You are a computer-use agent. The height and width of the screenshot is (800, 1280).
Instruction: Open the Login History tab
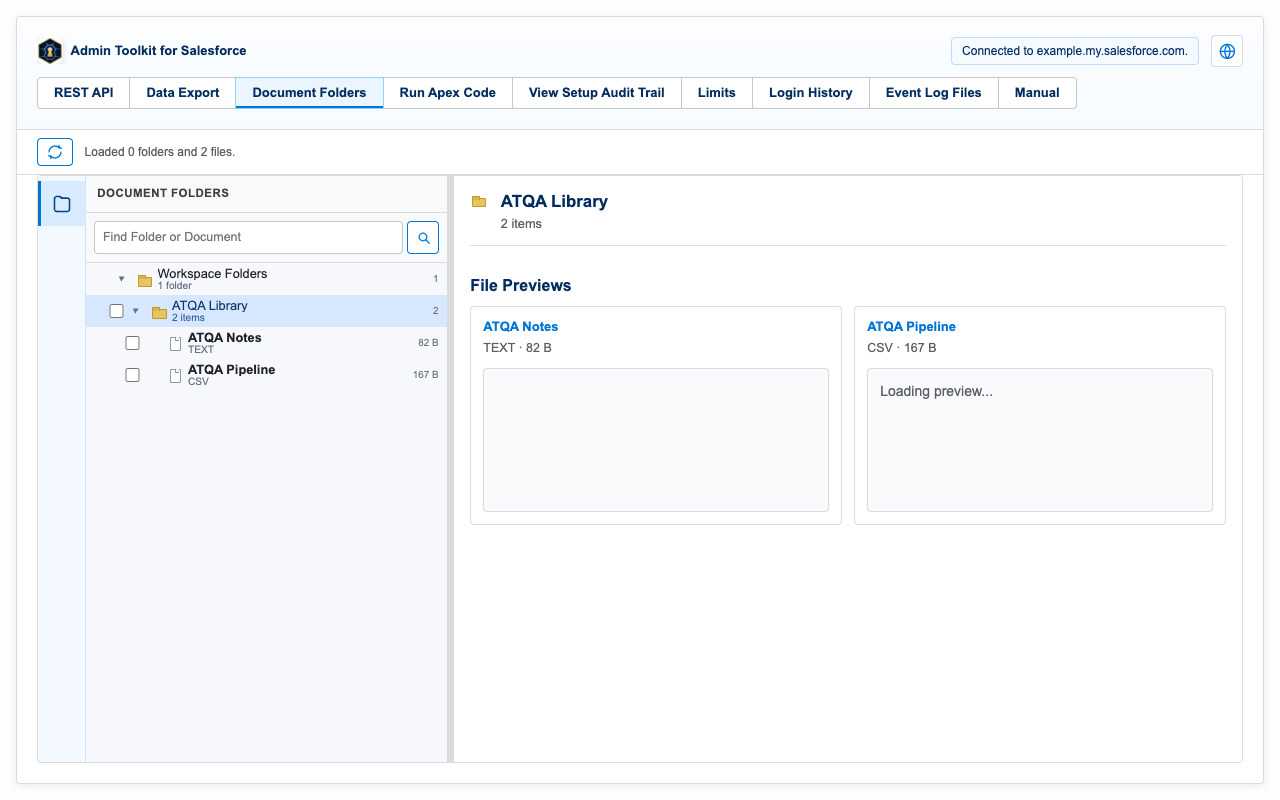pyautogui.click(x=810, y=93)
